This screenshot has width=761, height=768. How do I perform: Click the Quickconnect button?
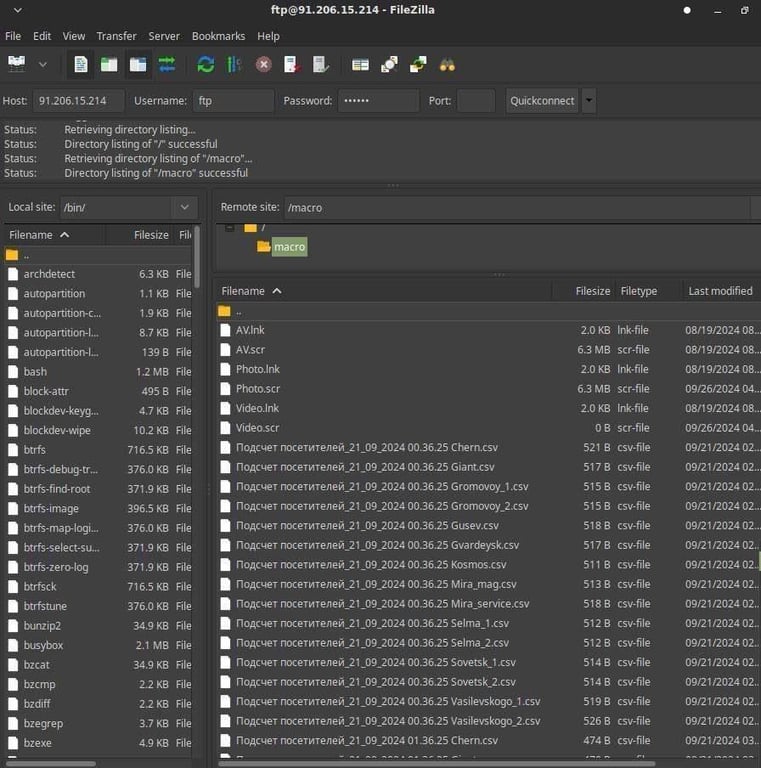[542, 101]
